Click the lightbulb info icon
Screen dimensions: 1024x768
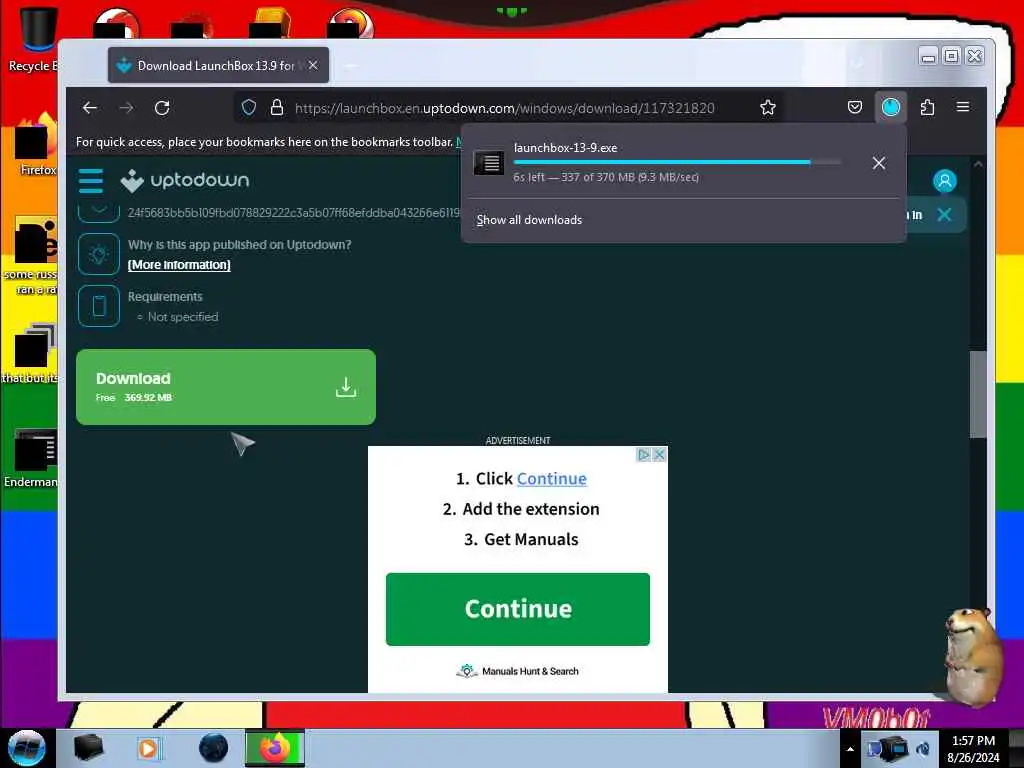[x=99, y=254]
